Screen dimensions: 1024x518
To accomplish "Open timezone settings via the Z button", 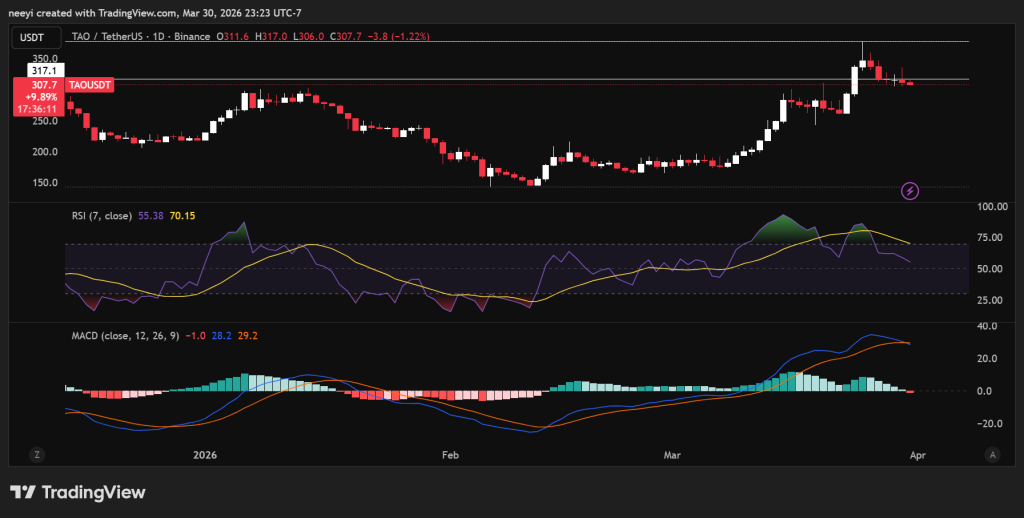I will [x=37, y=454].
